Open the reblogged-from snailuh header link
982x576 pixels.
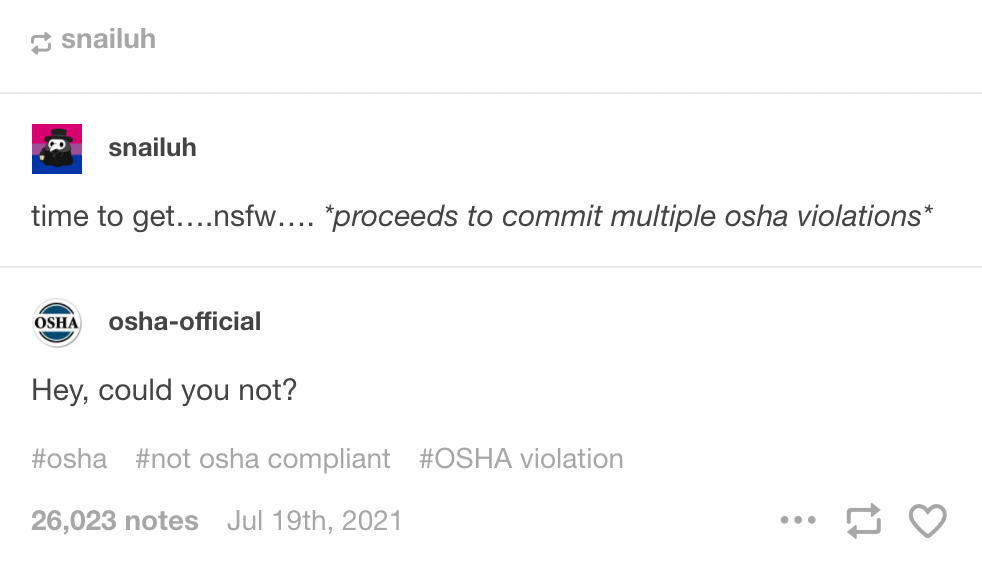108,39
